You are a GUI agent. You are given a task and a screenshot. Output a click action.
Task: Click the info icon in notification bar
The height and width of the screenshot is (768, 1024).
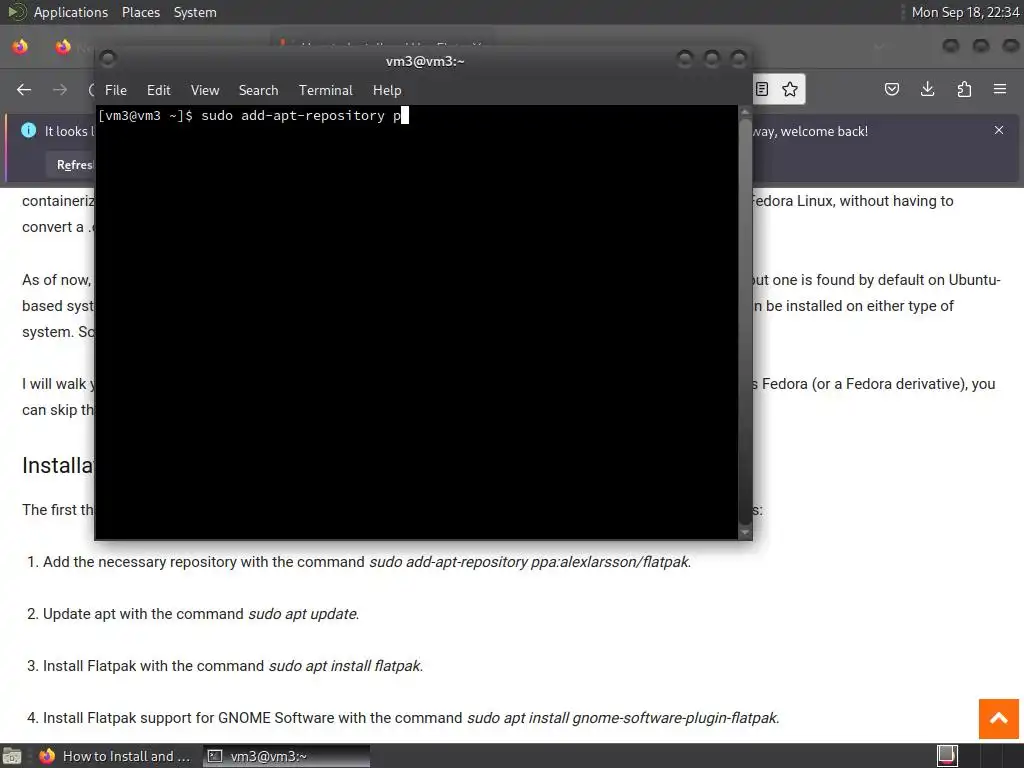click(x=29, y=130)
